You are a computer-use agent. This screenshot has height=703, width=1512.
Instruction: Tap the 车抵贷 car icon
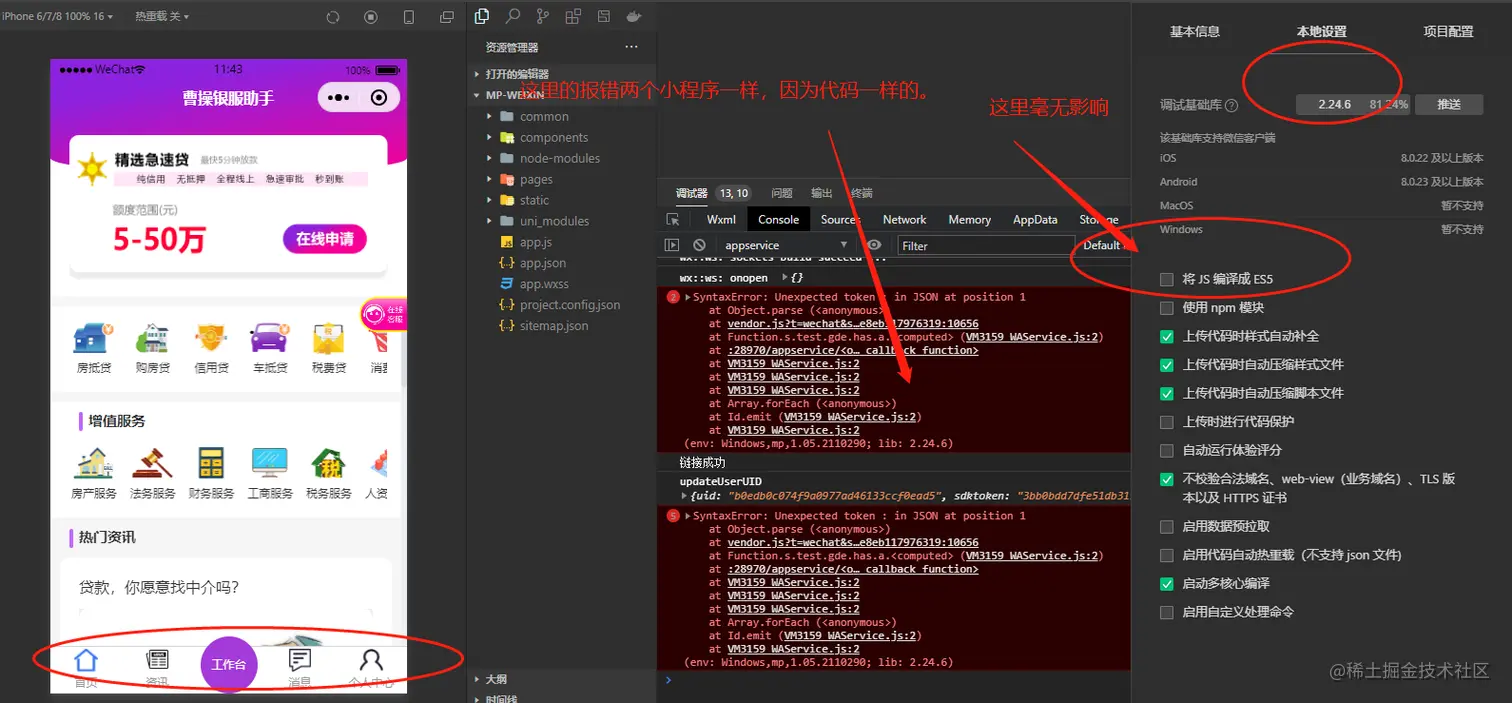tap(269, 339)
